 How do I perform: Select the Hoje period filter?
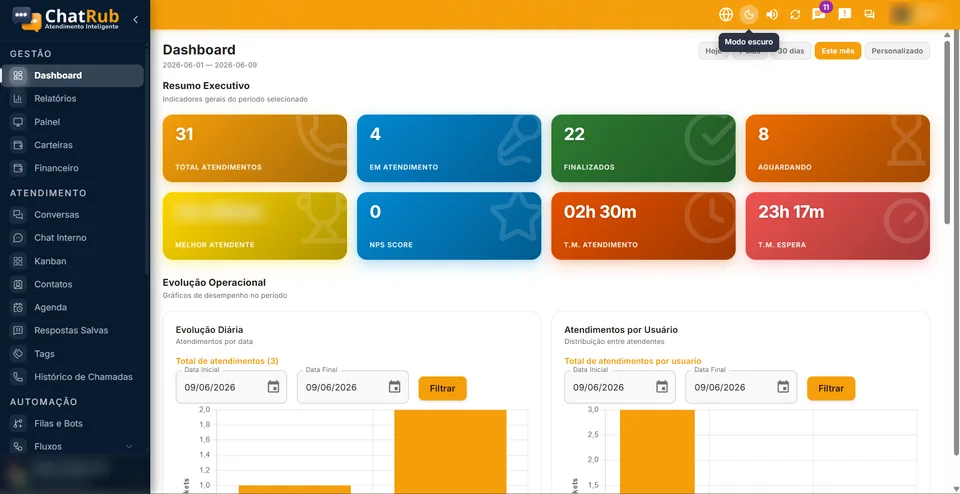713,51
